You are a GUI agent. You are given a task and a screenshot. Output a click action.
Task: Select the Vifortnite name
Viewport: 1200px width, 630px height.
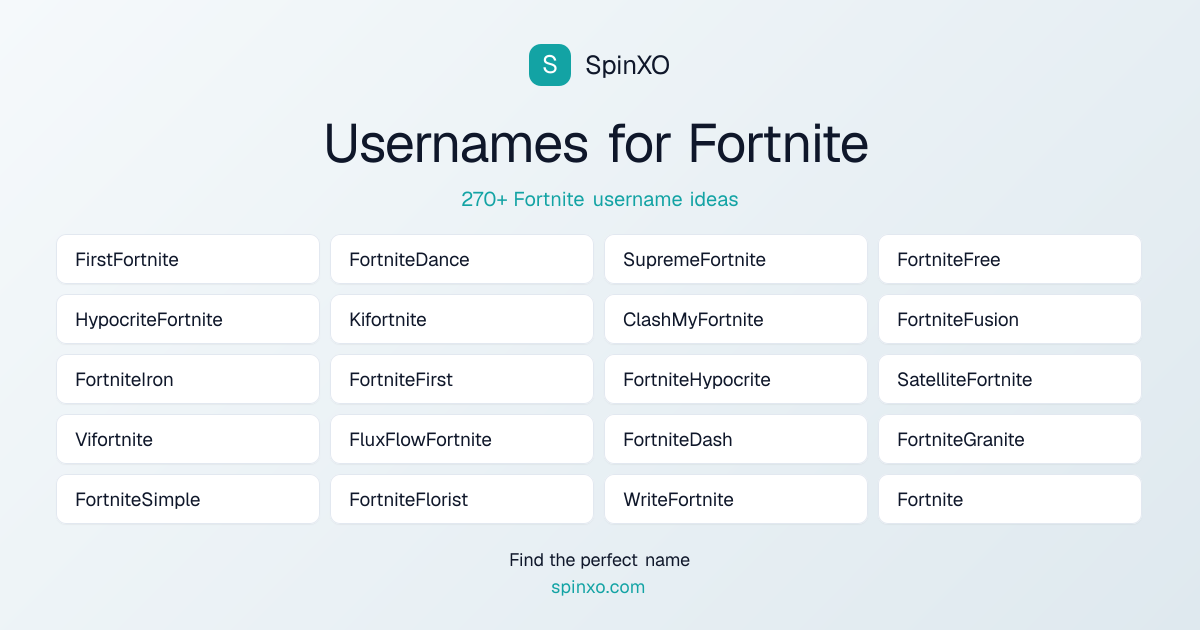[x=188, y=439]
